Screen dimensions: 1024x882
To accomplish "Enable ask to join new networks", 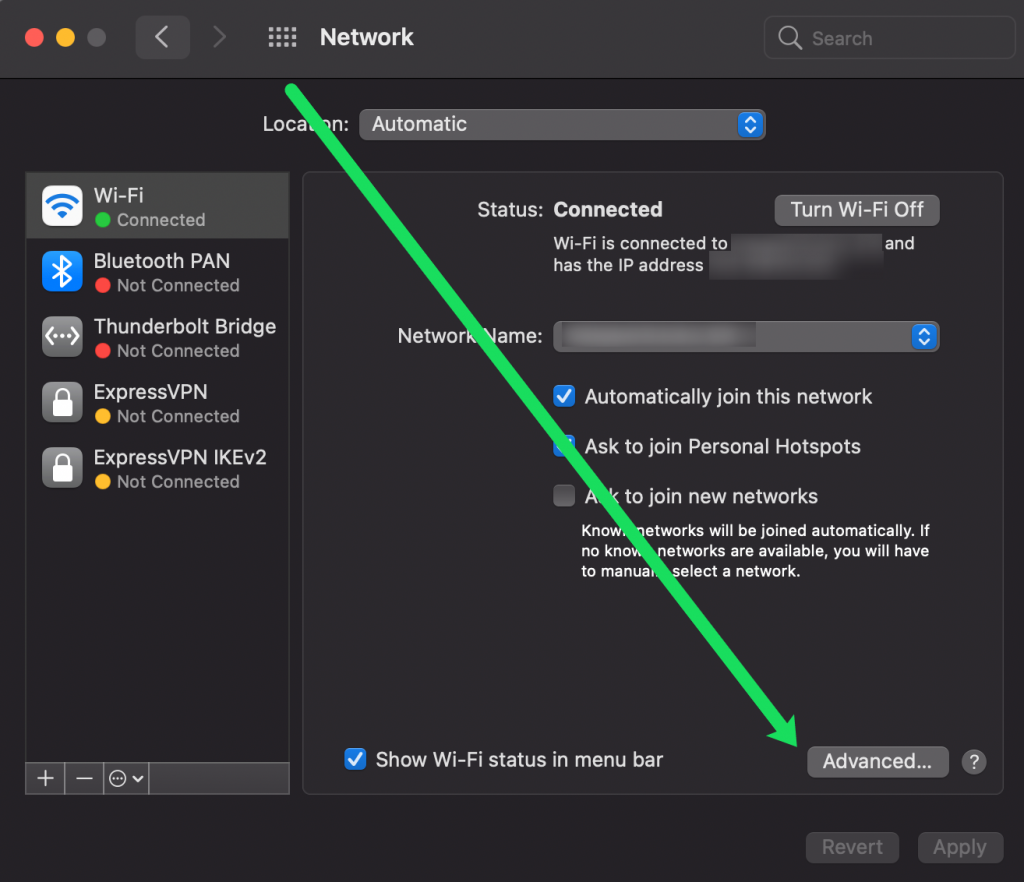I will click(x=564, y=495).
